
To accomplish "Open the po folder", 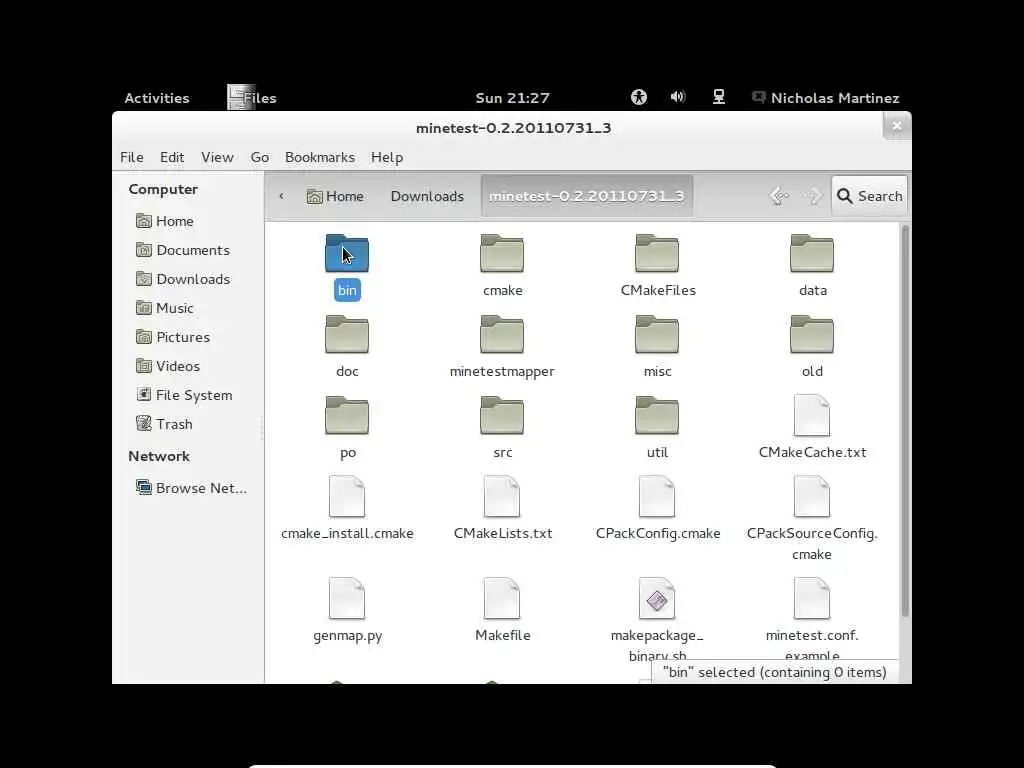I will coord(347,415).
